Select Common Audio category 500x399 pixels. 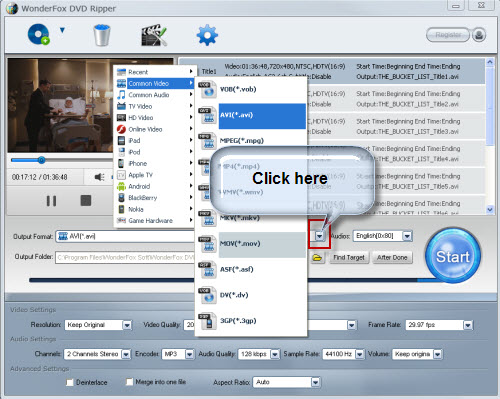click(155, 95)
